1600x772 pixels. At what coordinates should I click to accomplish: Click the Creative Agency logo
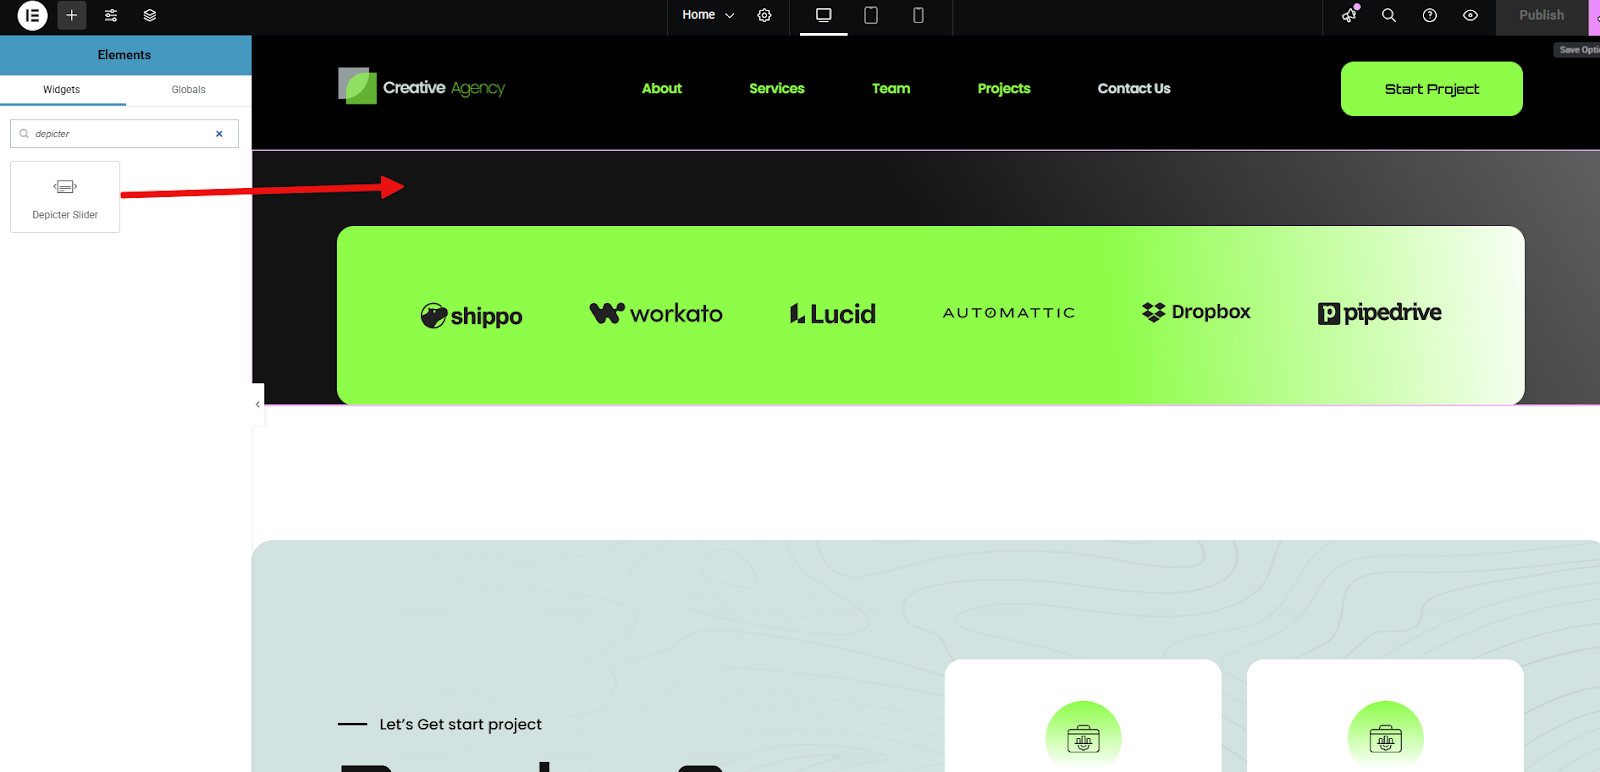(x=422, y=87)
